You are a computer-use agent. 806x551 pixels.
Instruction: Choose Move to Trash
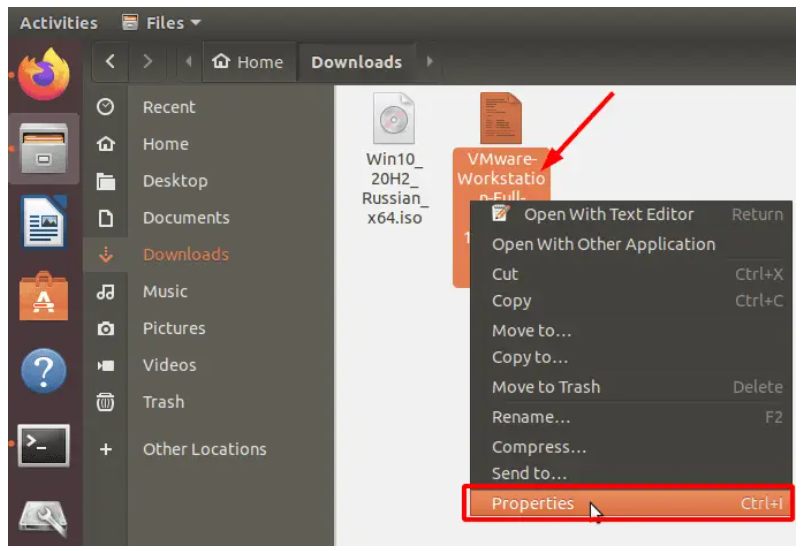pyautogui.click(x=631, y=387)
